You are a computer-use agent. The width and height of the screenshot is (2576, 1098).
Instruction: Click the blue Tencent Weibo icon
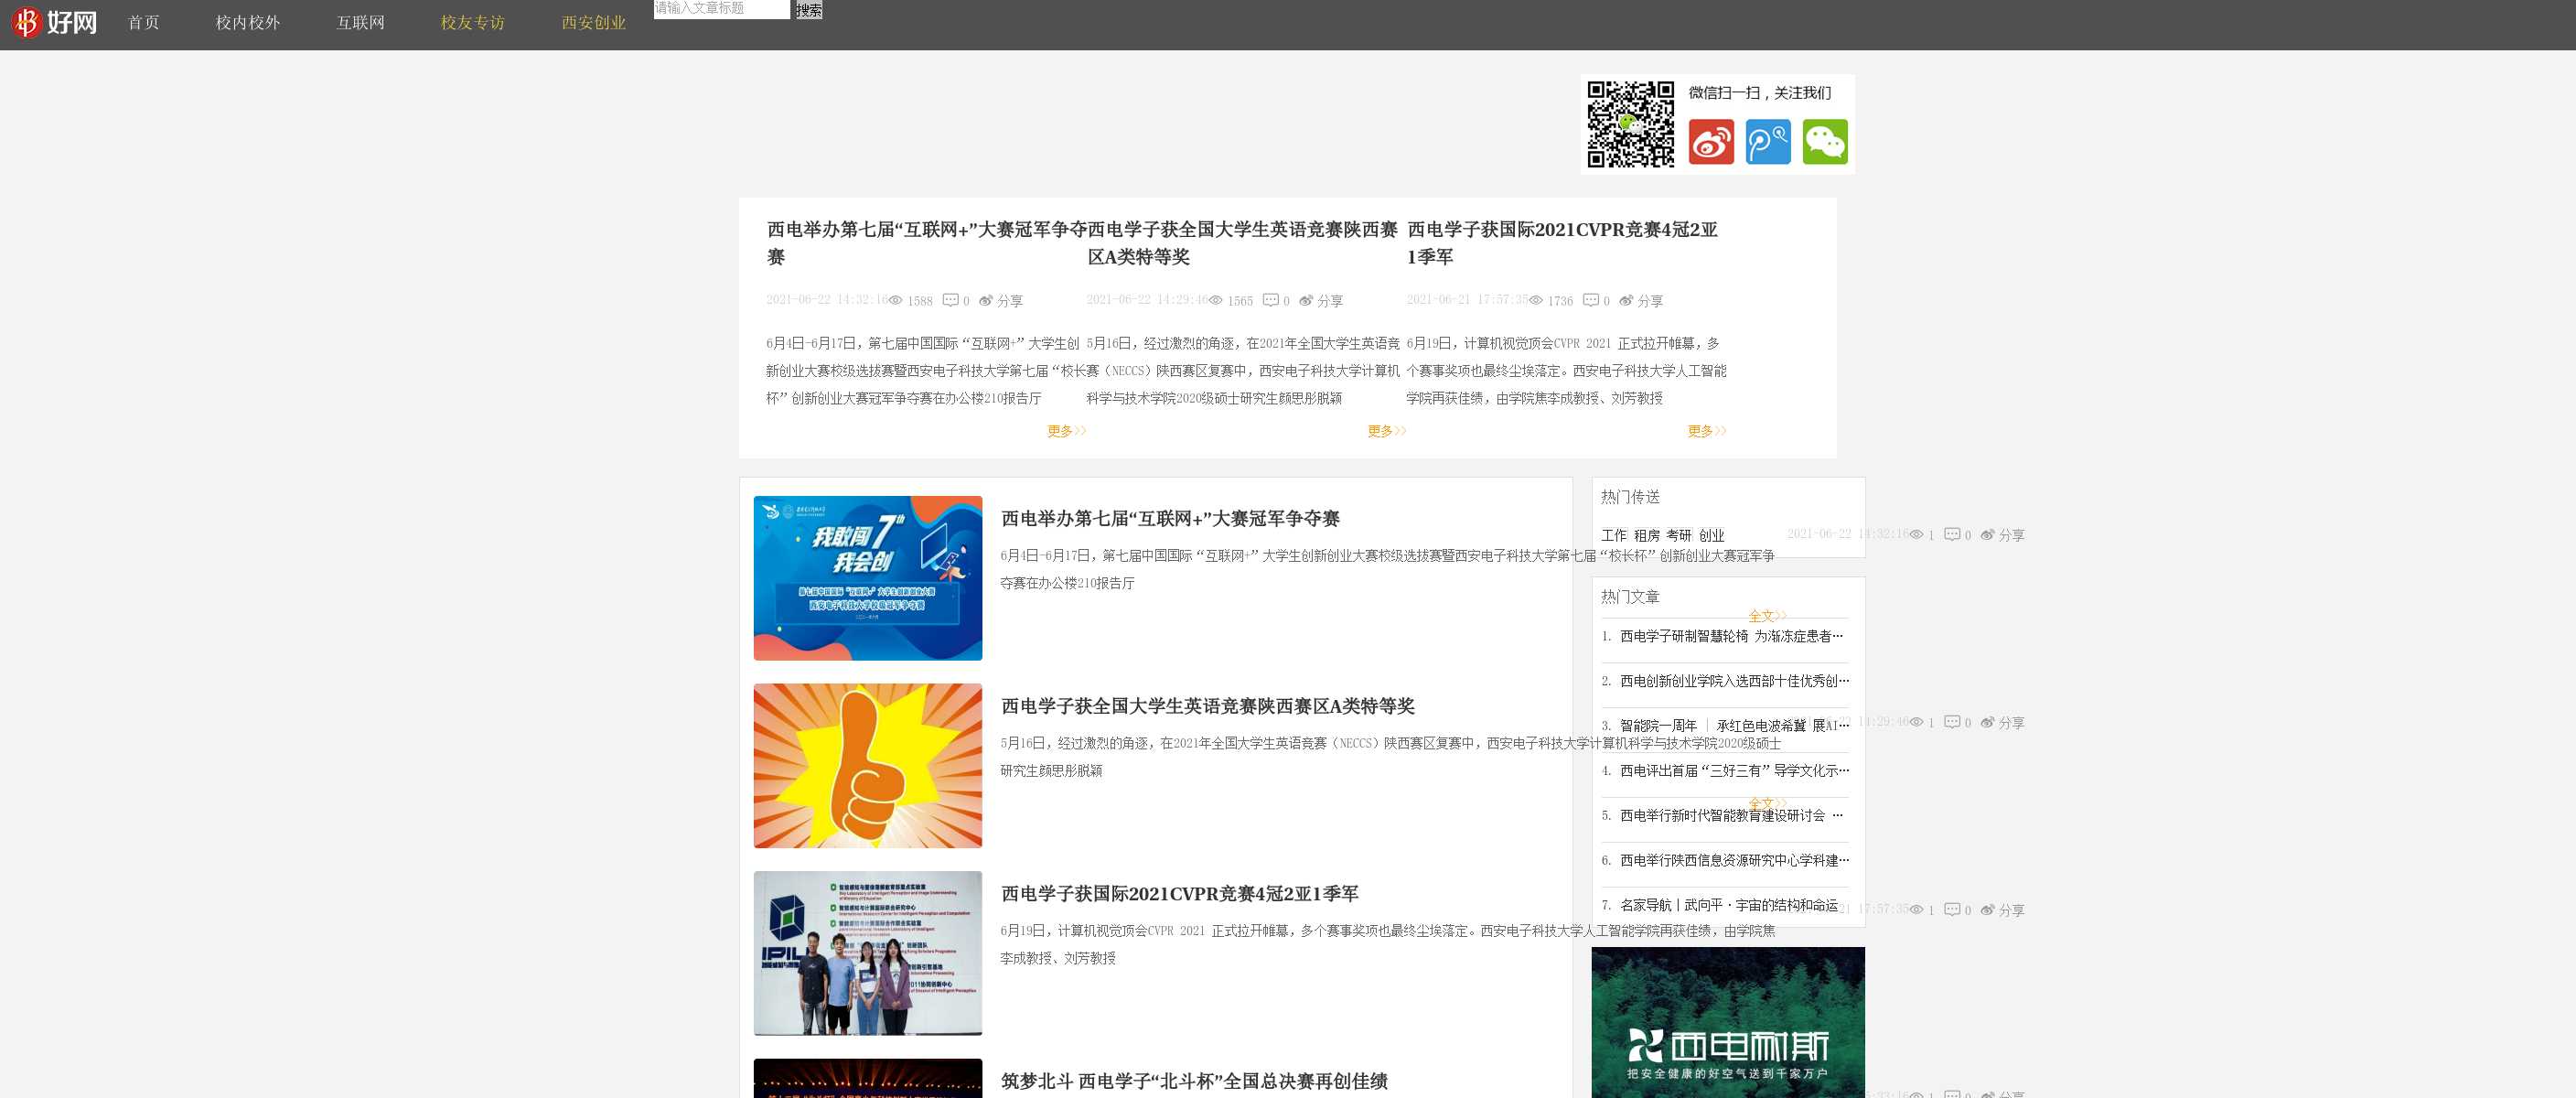click(x=1768, y=142)
